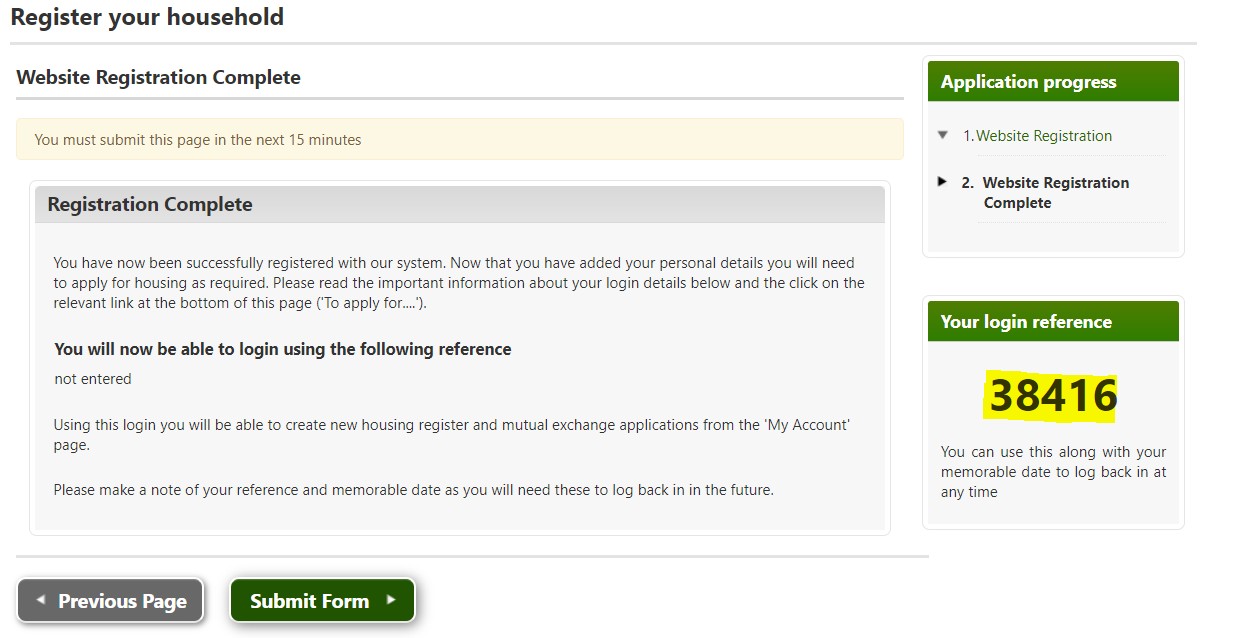Open the Website Registration step link
The width and height of the screenshot is (1236, 638).
1043,136
